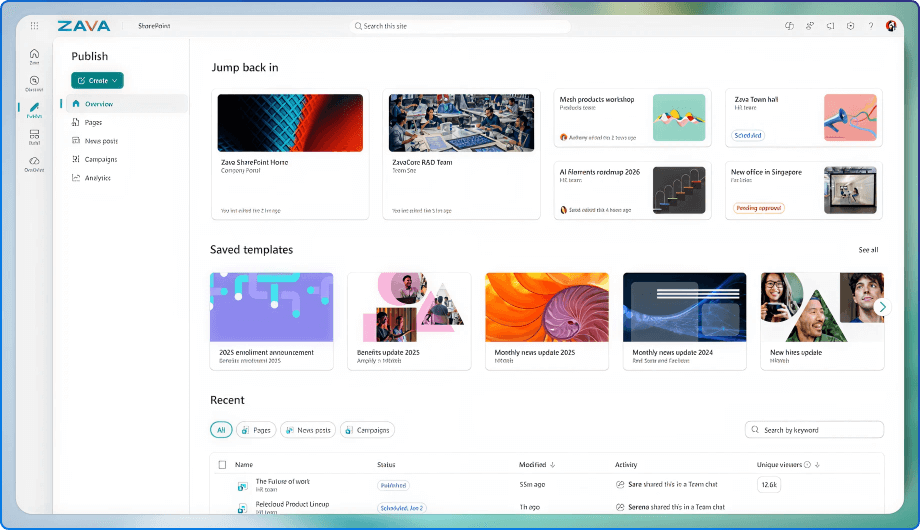Click the activity icon beside Serena shared
Viewport: 920px width, 530px height.
[620, 507]
